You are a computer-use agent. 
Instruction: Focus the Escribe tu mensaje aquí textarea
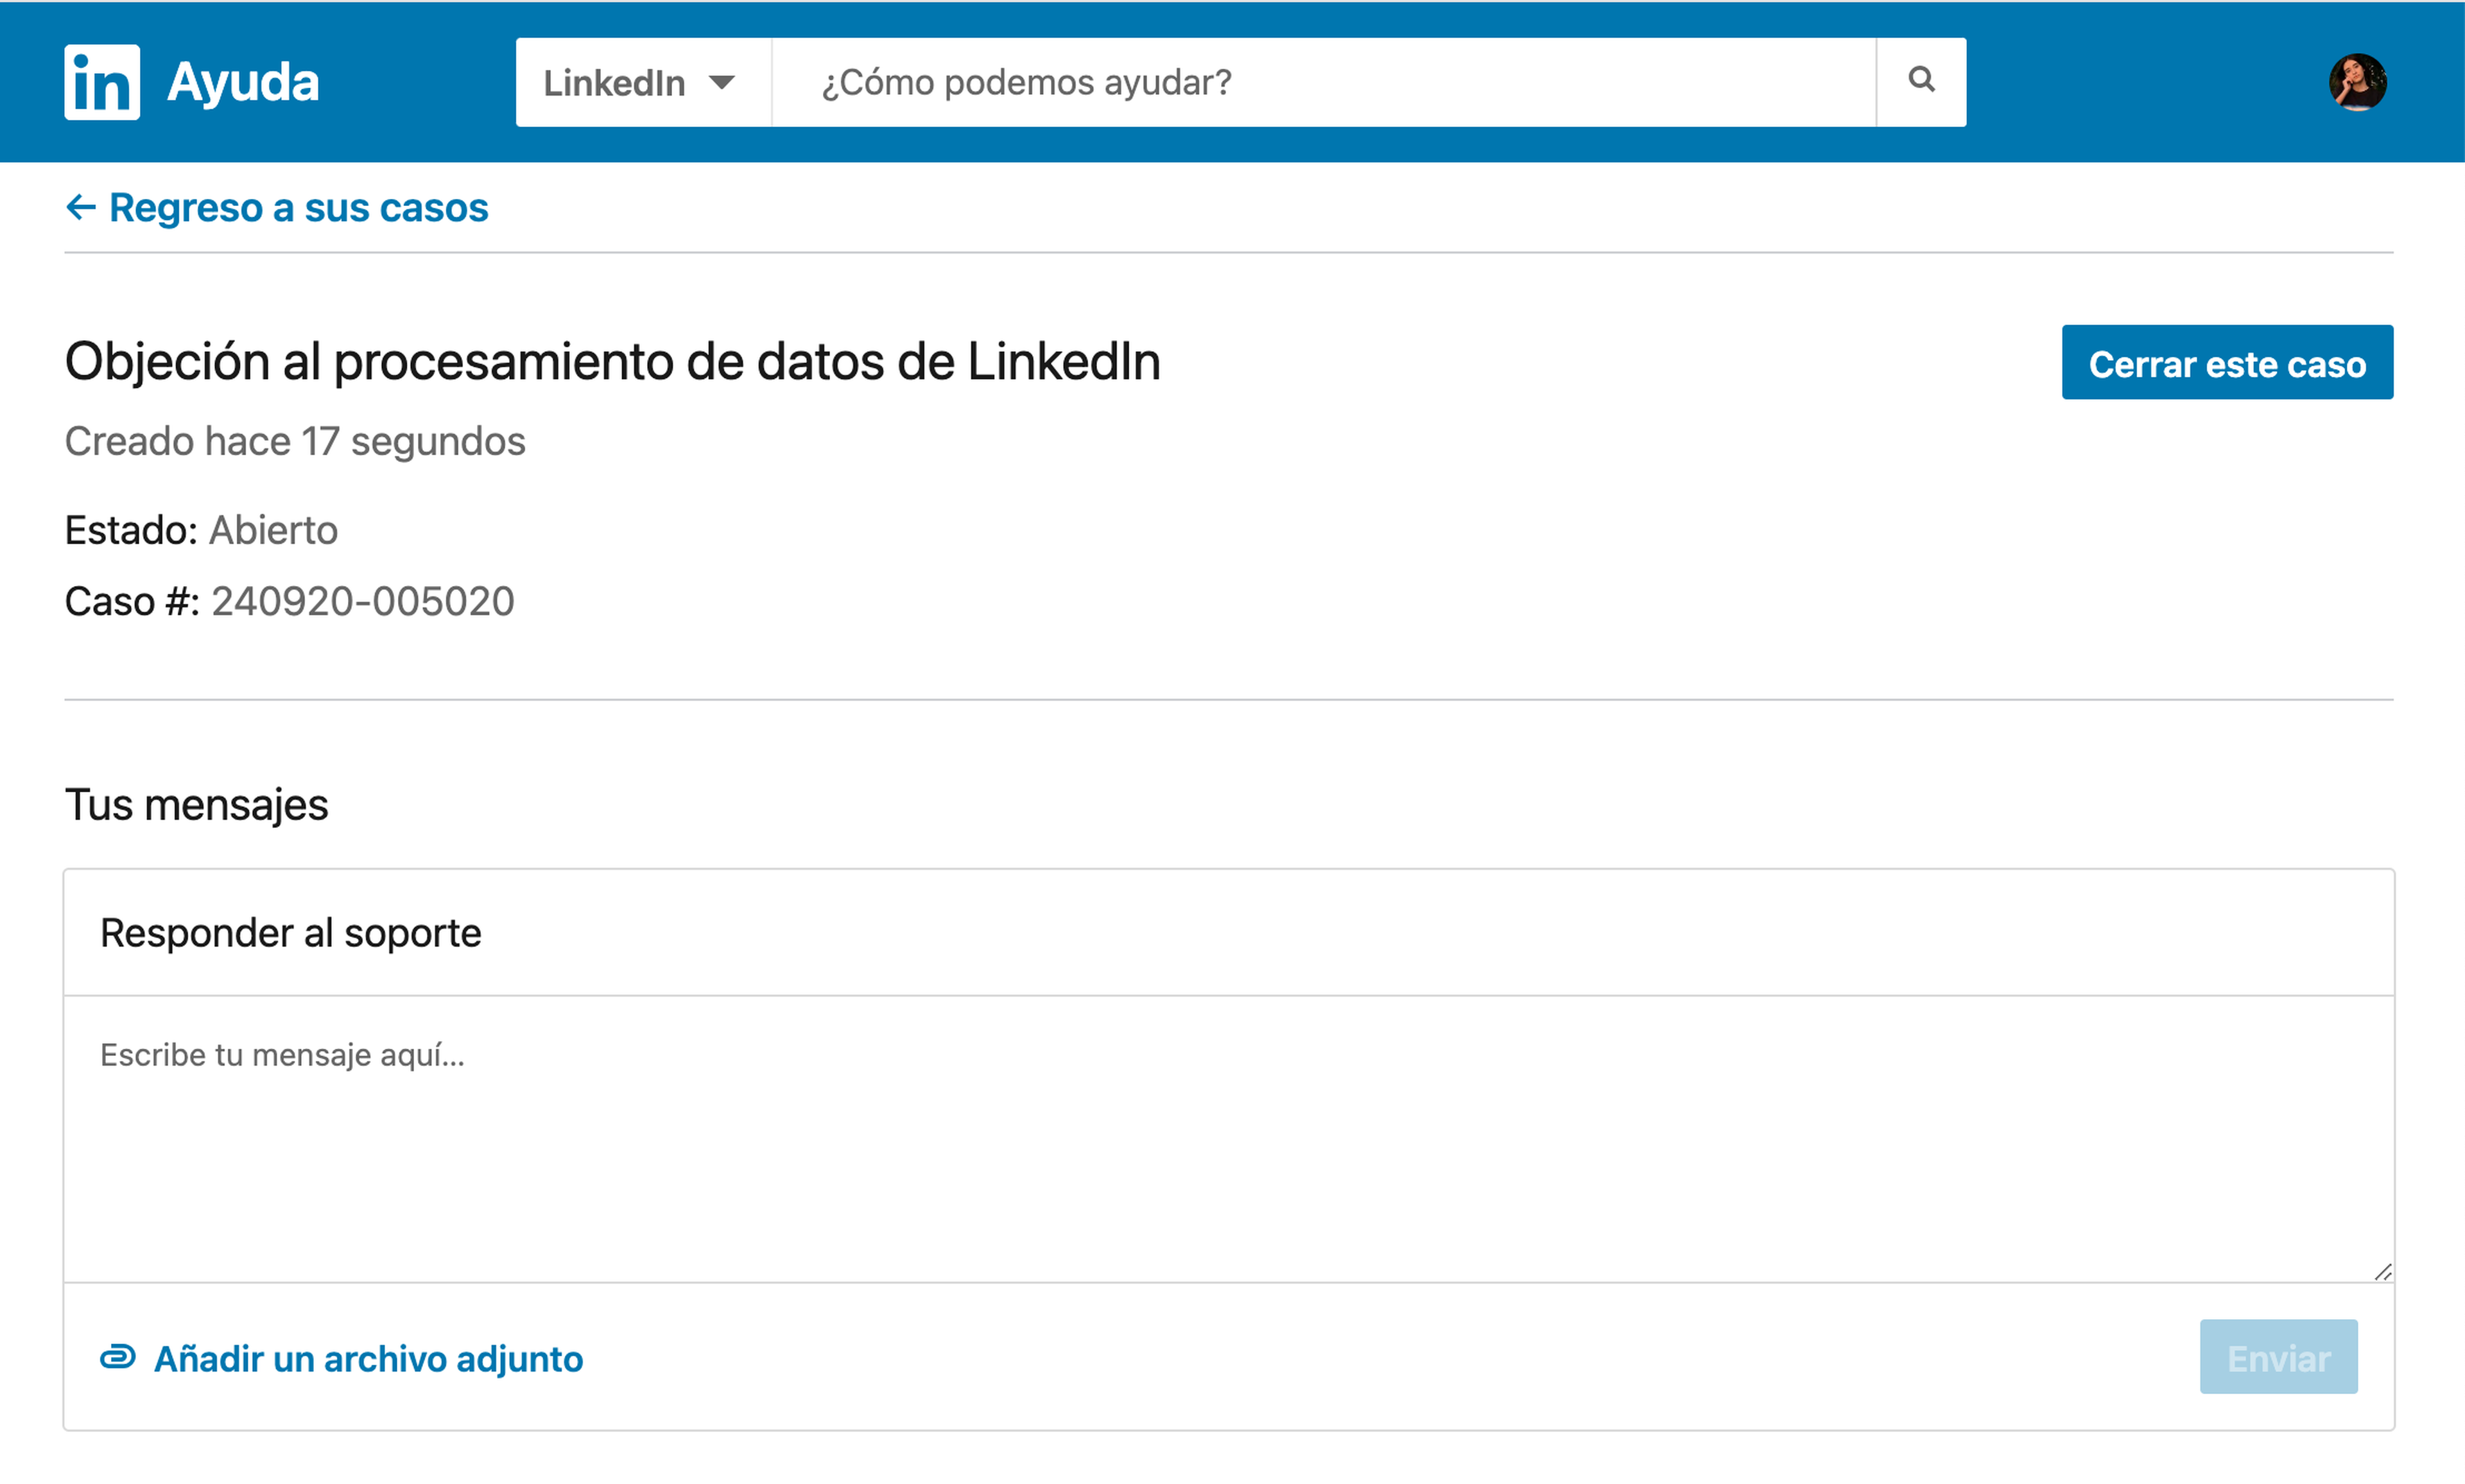coord(1229,1139)
